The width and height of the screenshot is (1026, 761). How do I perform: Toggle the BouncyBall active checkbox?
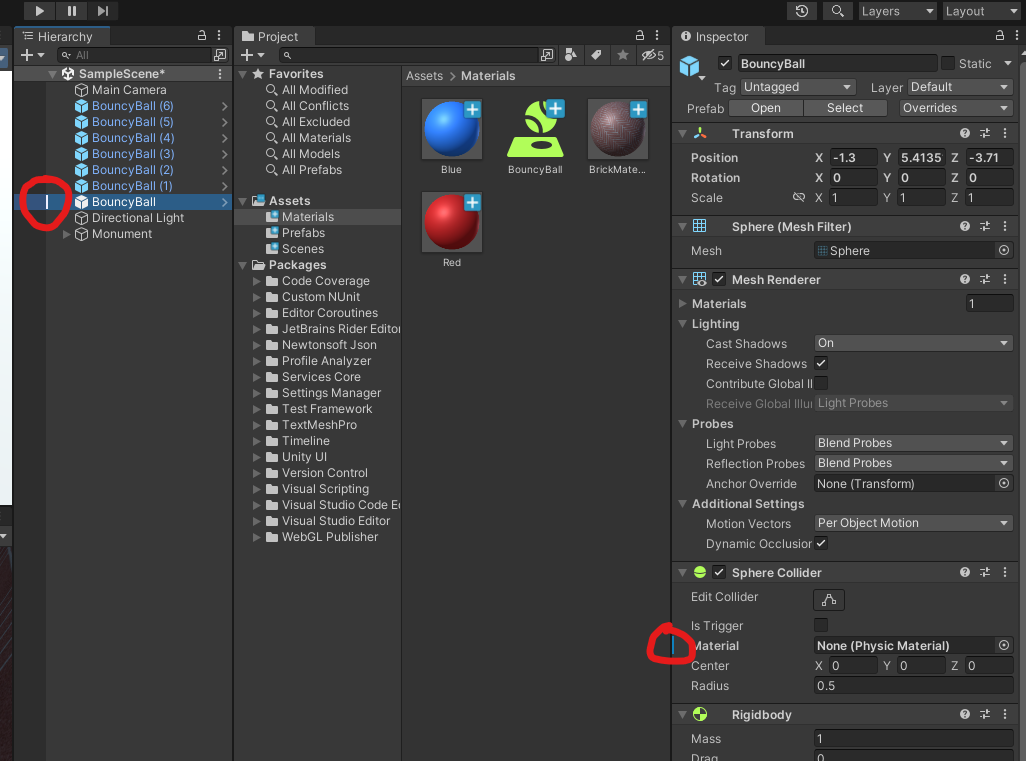coord(724,63)
